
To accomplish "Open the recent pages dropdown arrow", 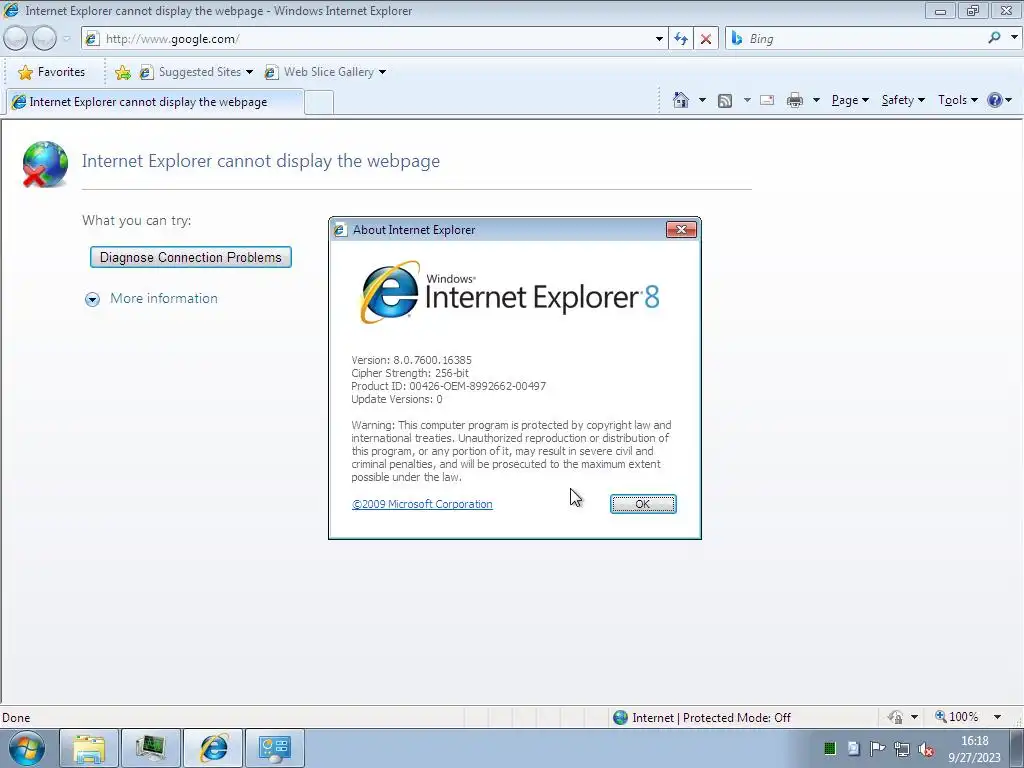I will 66,39.
